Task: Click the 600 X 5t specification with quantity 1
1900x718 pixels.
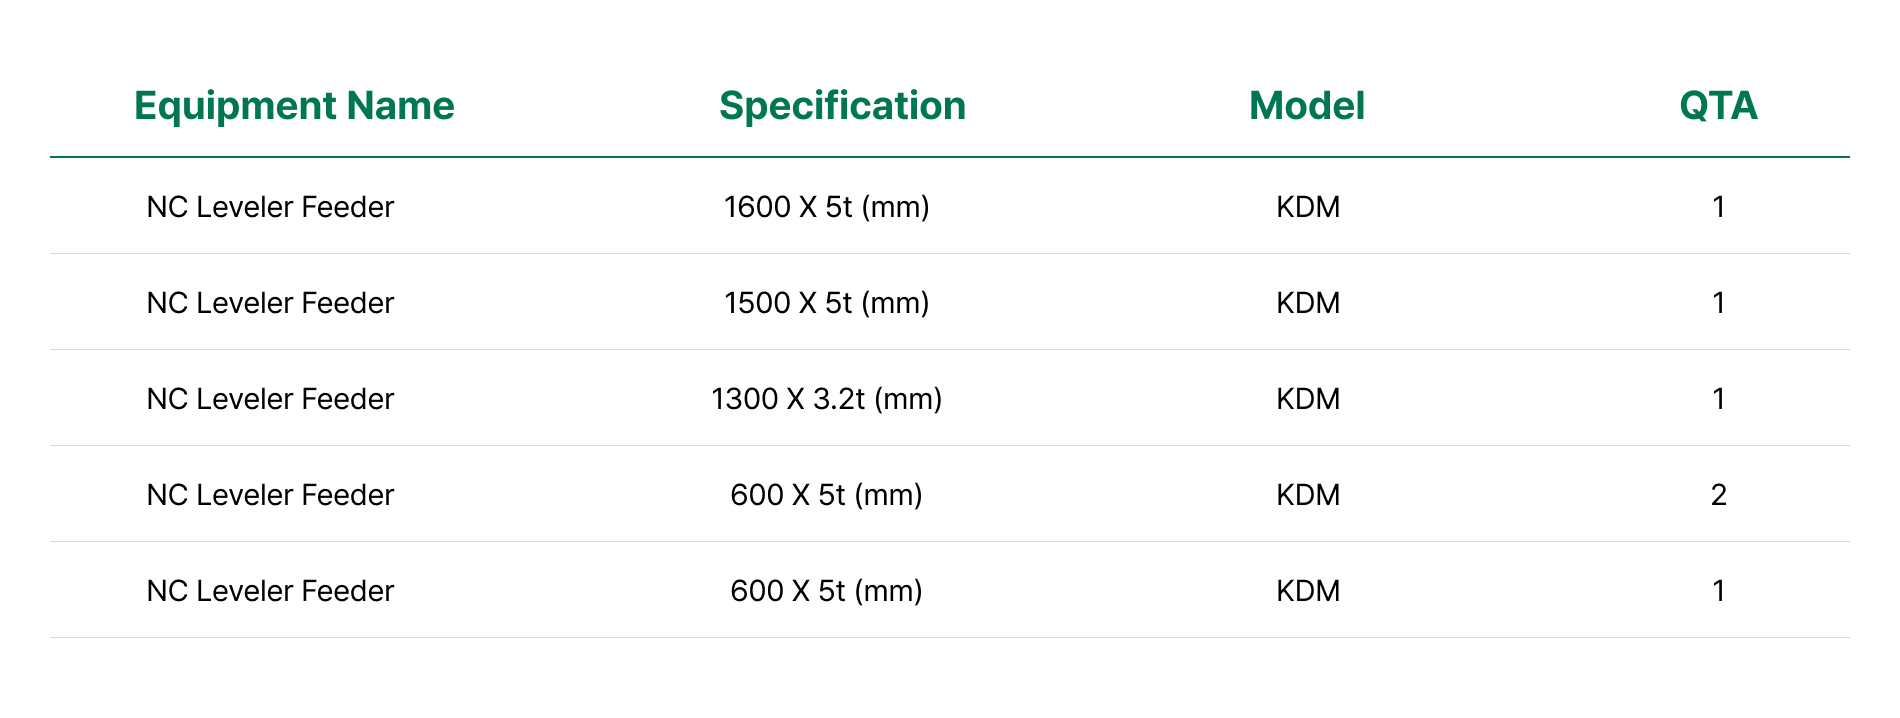Action: (x=826, y=591)
